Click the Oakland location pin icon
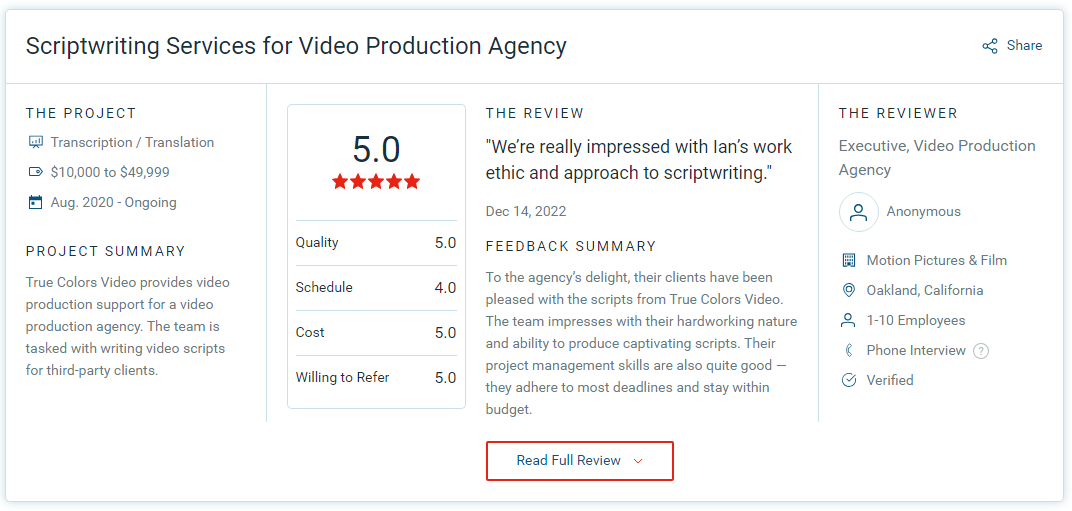 coord(849,290)
